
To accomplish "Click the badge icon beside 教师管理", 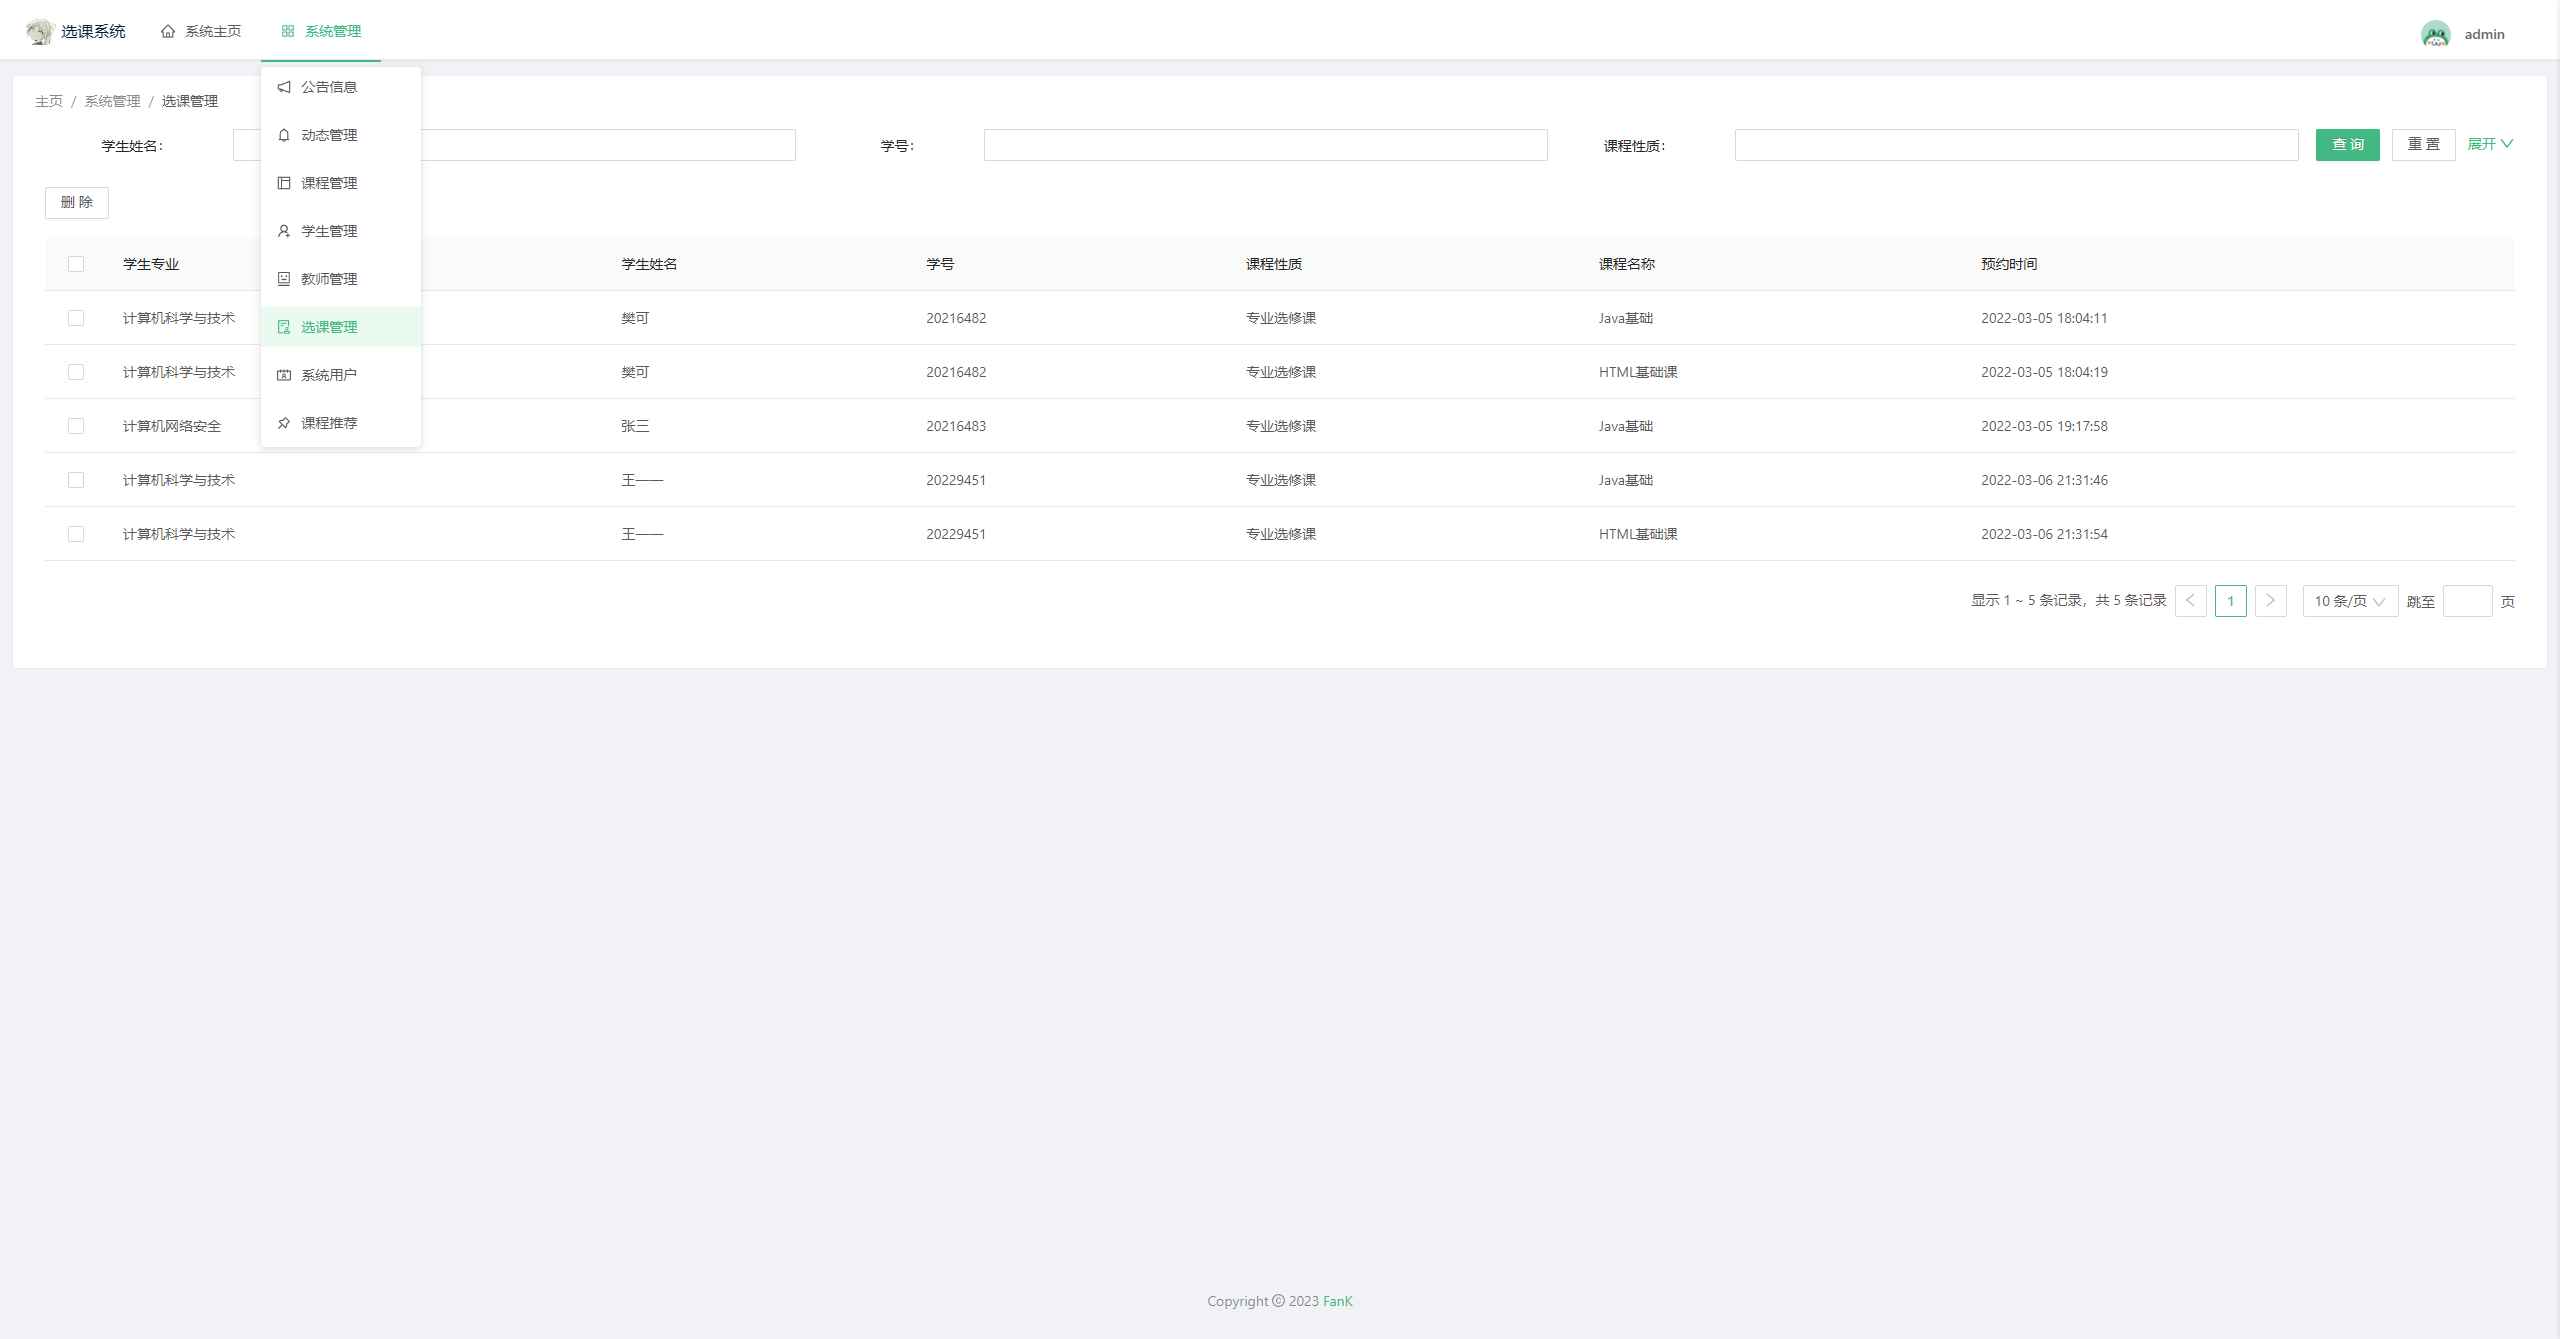I will tap(284, 279).
